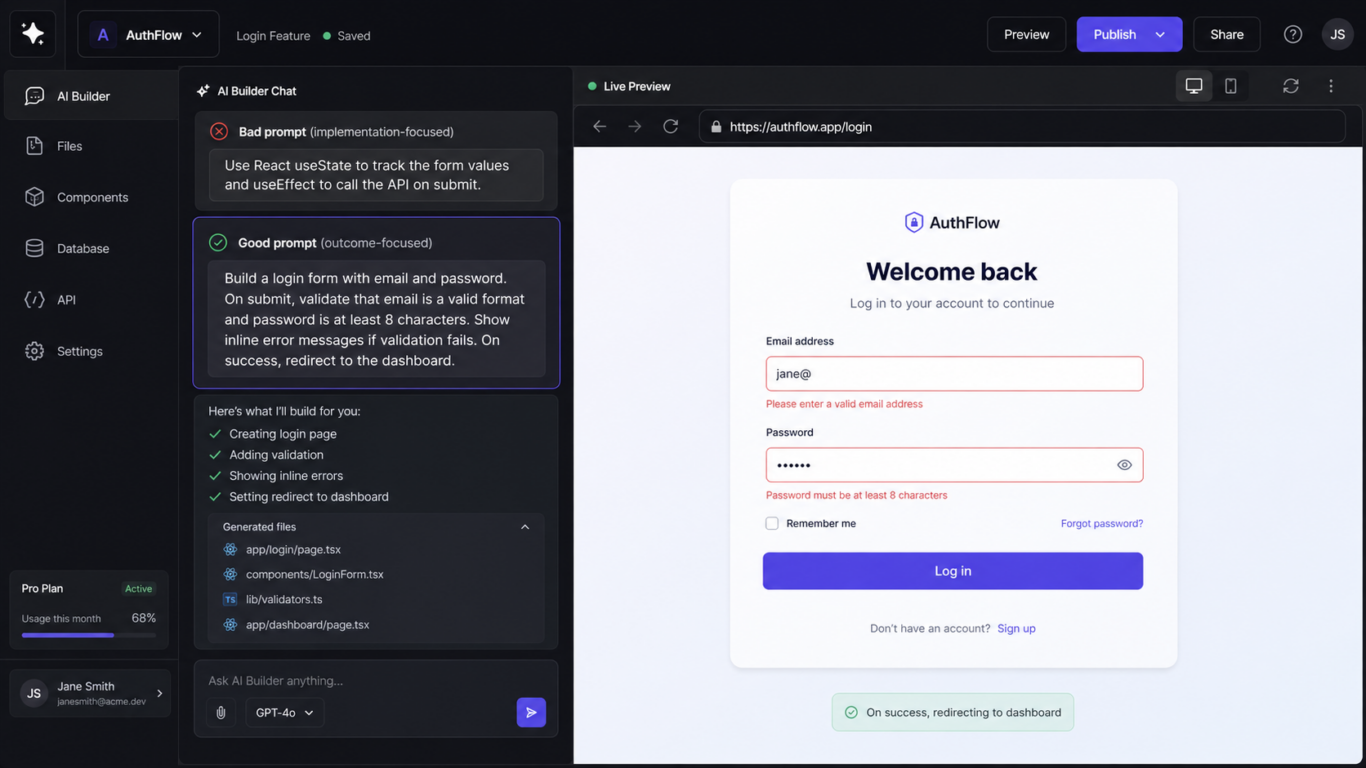Refresh the Live Preview
This screenshot has height=768, width=1366.
pos(1291,86)
